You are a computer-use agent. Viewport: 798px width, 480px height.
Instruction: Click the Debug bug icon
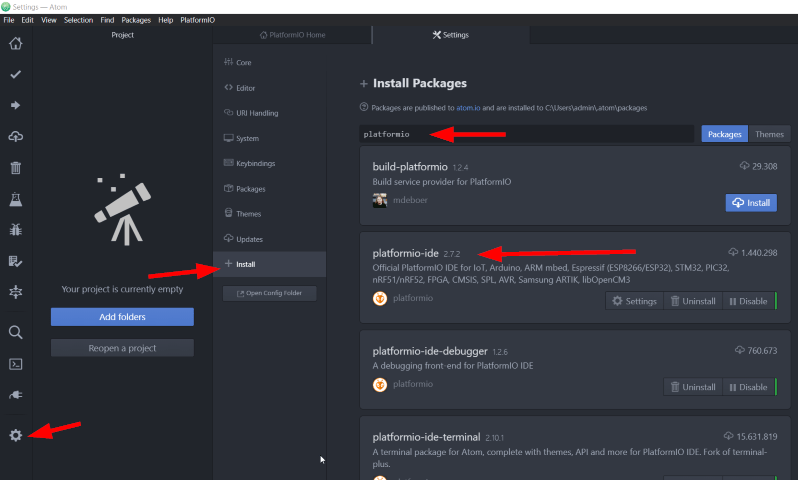(16, 230)
